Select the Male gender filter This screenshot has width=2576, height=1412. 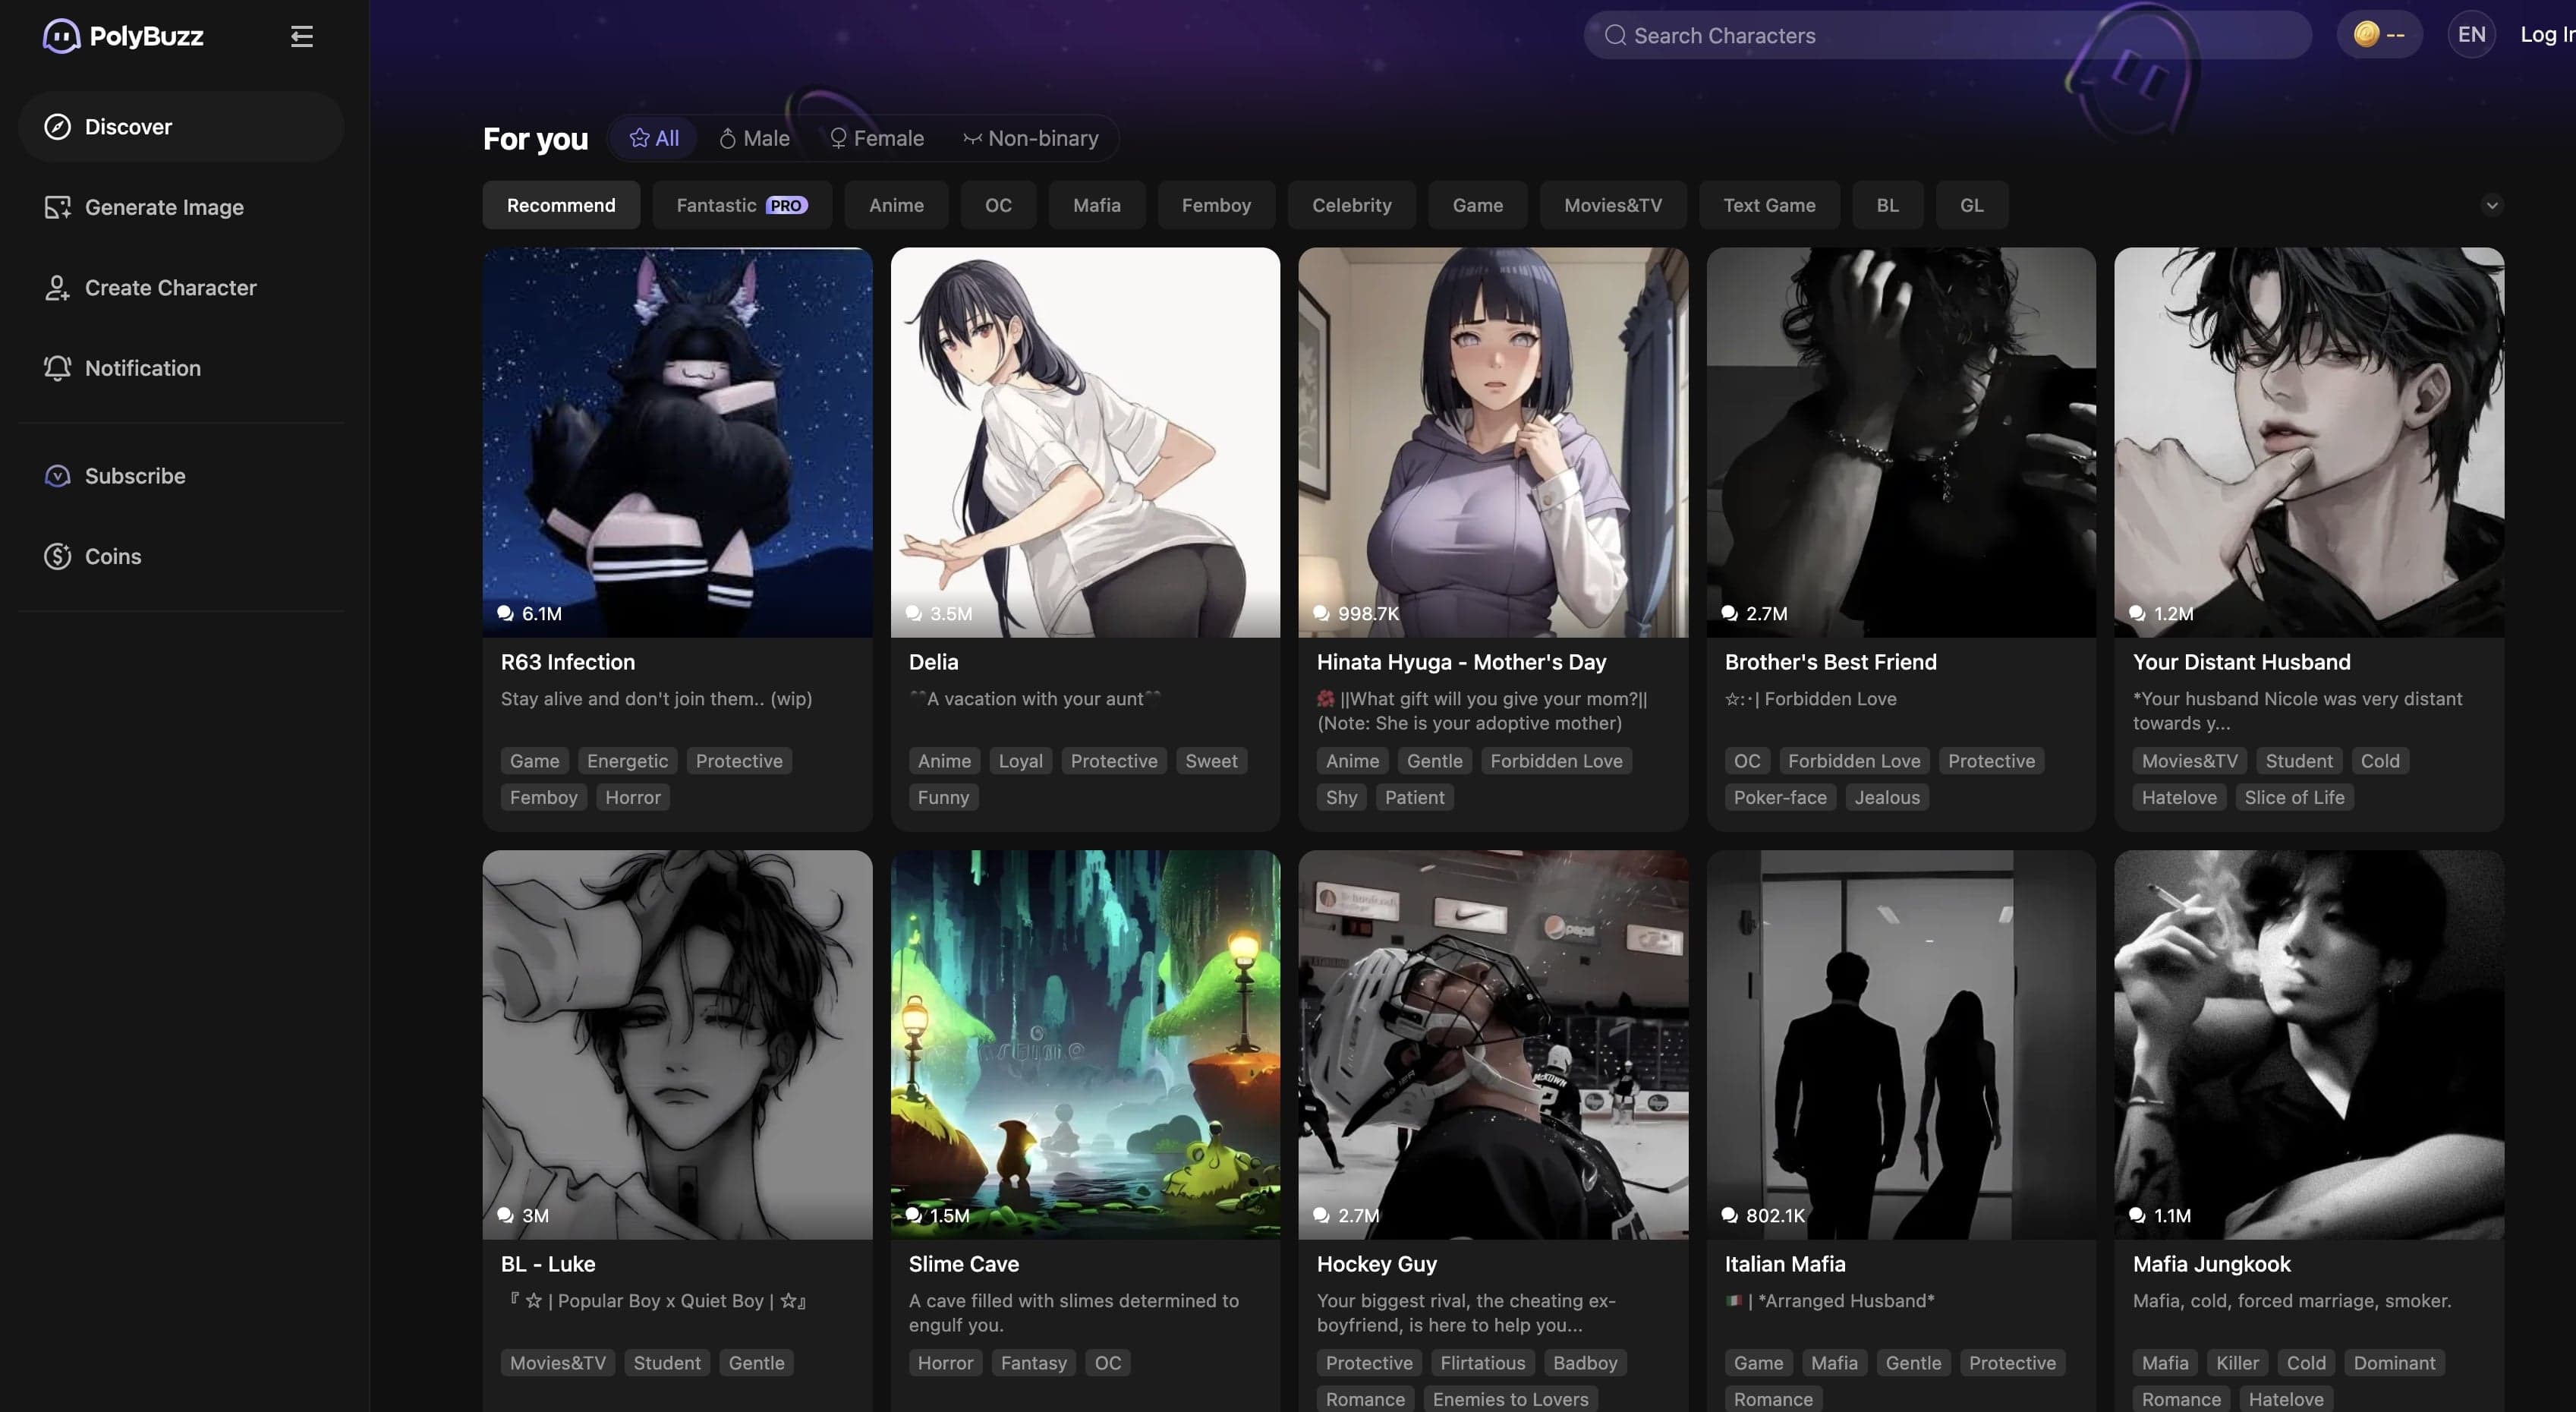[x=755, y=139]
